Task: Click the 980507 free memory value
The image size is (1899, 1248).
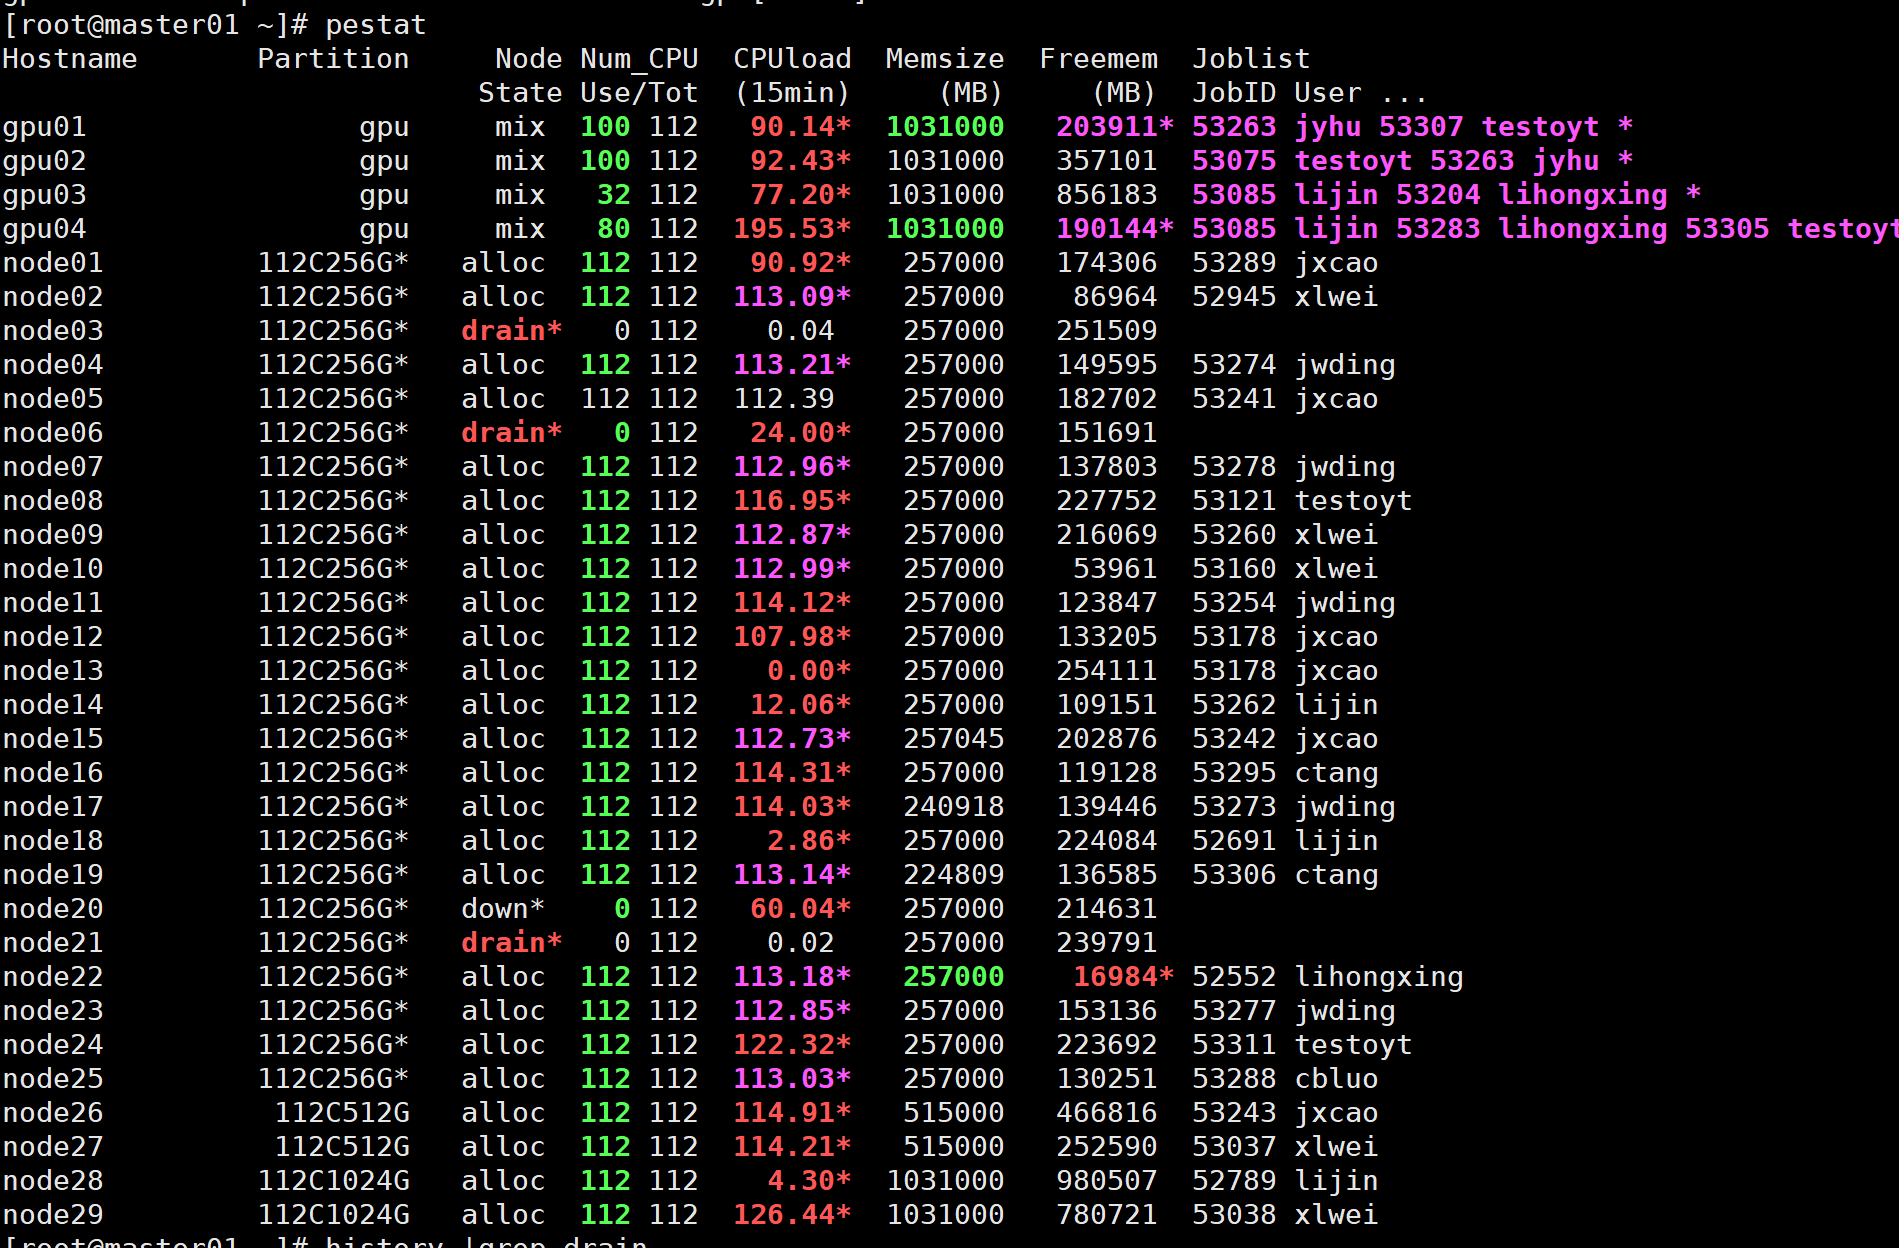Action: (x=1106, y=1181)
